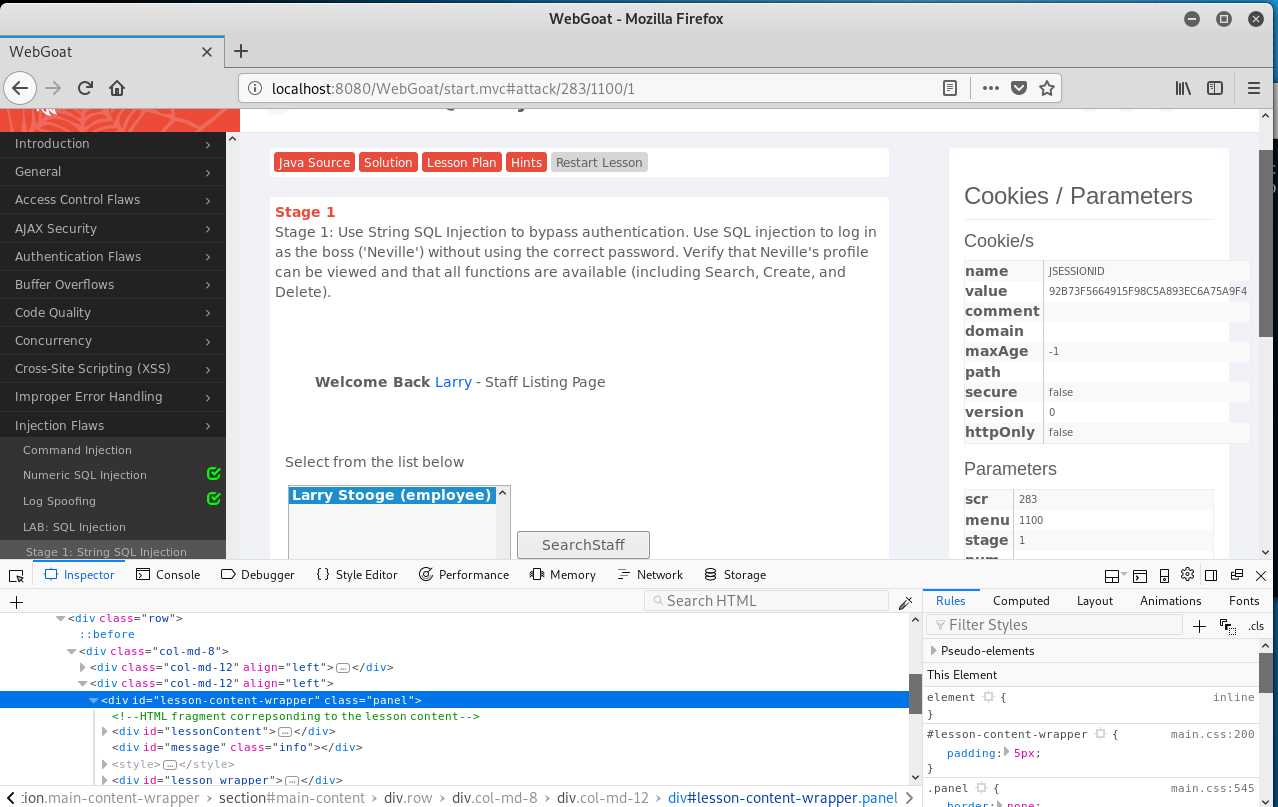This screenshot has width=1278, height=807.
Task: Toggle reader view in address bar
Action: click(x=950, y=88)
